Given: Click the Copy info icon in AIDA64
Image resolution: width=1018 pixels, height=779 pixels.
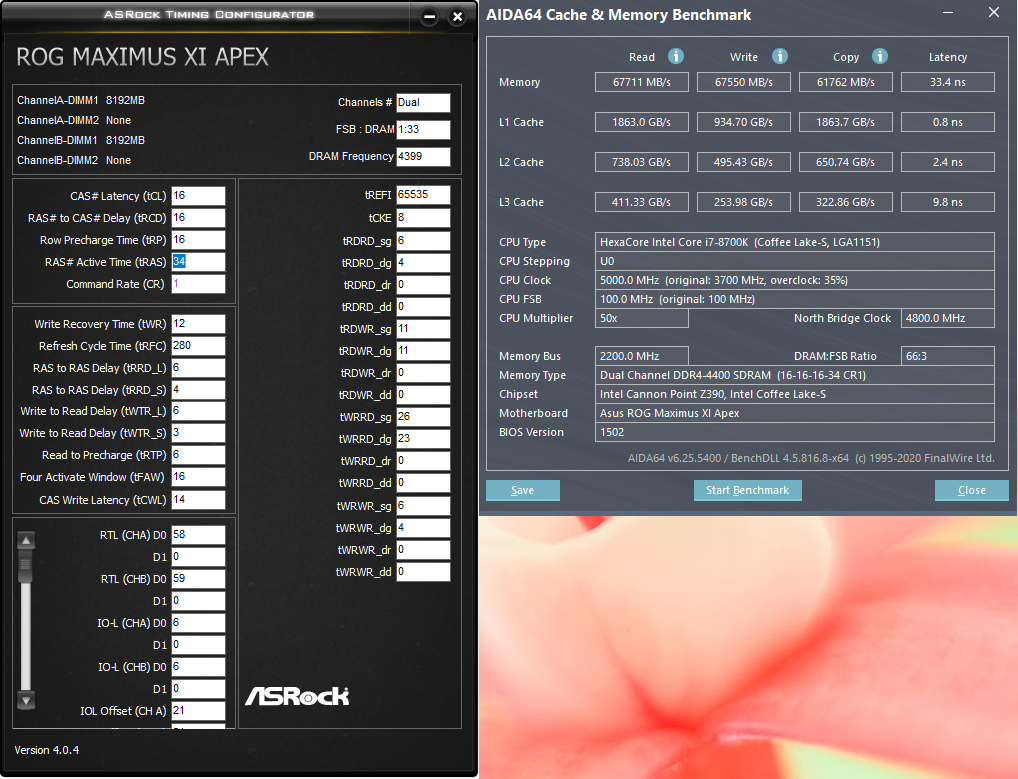Looking at the screenshot, I should (x=880, y=56).
